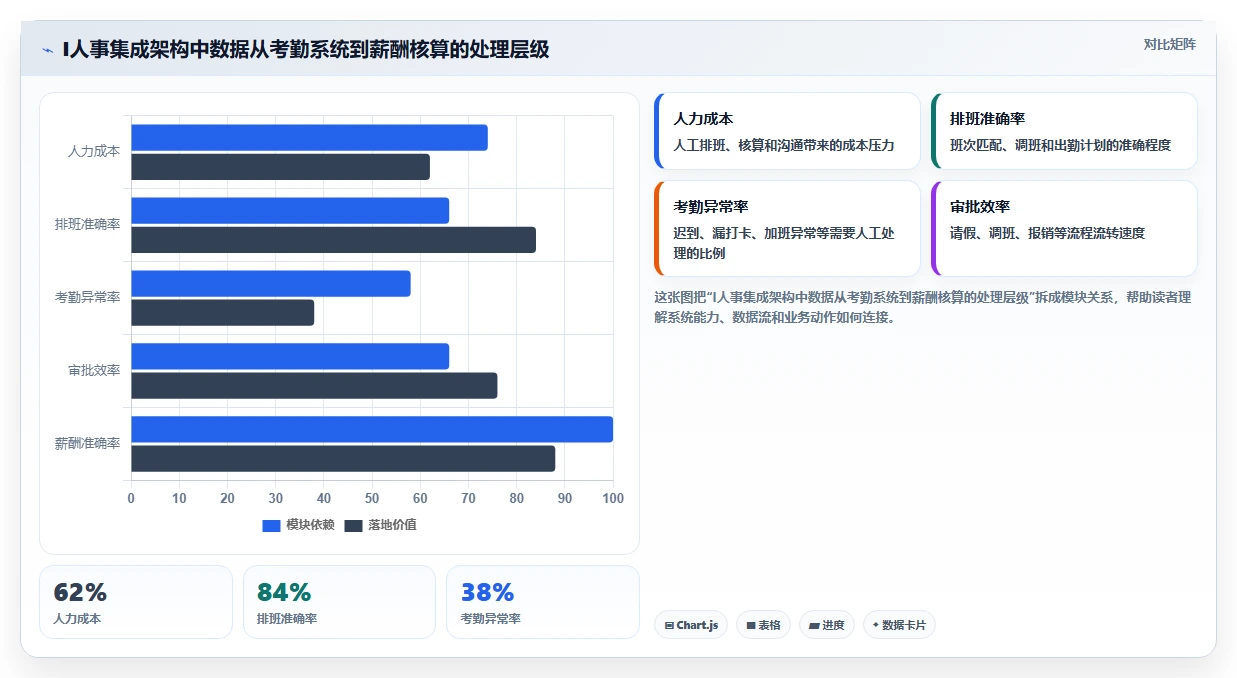This screenshot has height=678, width=1237.
Task: Click the 84% 排班准确率 stat card
Action: point(339,602)
